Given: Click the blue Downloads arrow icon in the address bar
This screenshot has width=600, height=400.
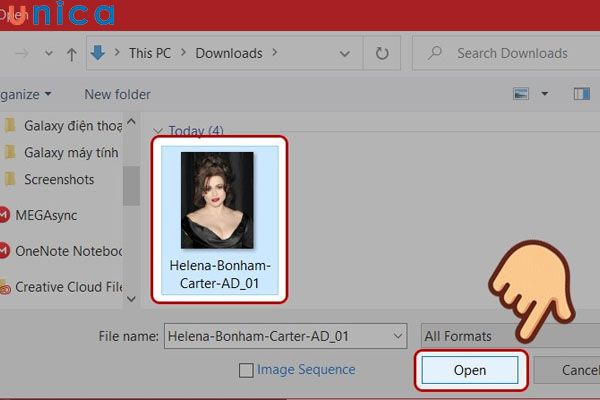Looking at the screenshot, I should click(98, 53).
